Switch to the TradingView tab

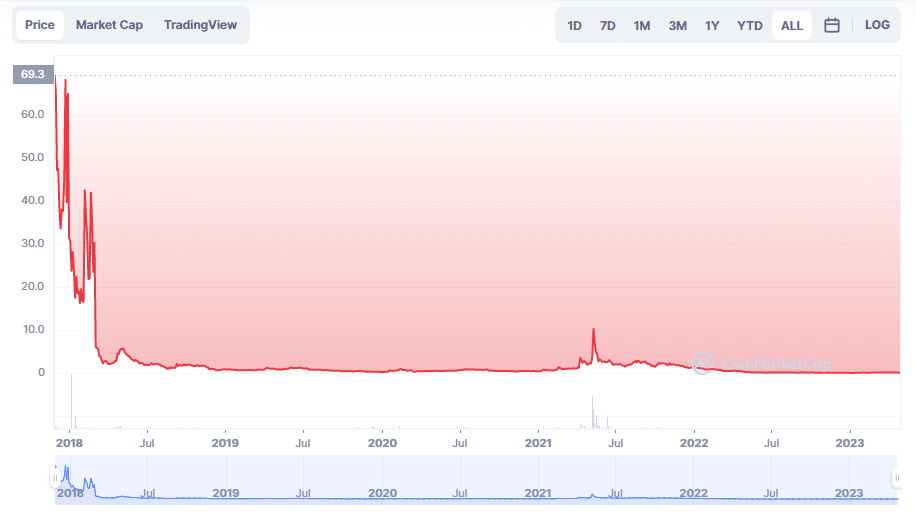click(200, 25)
